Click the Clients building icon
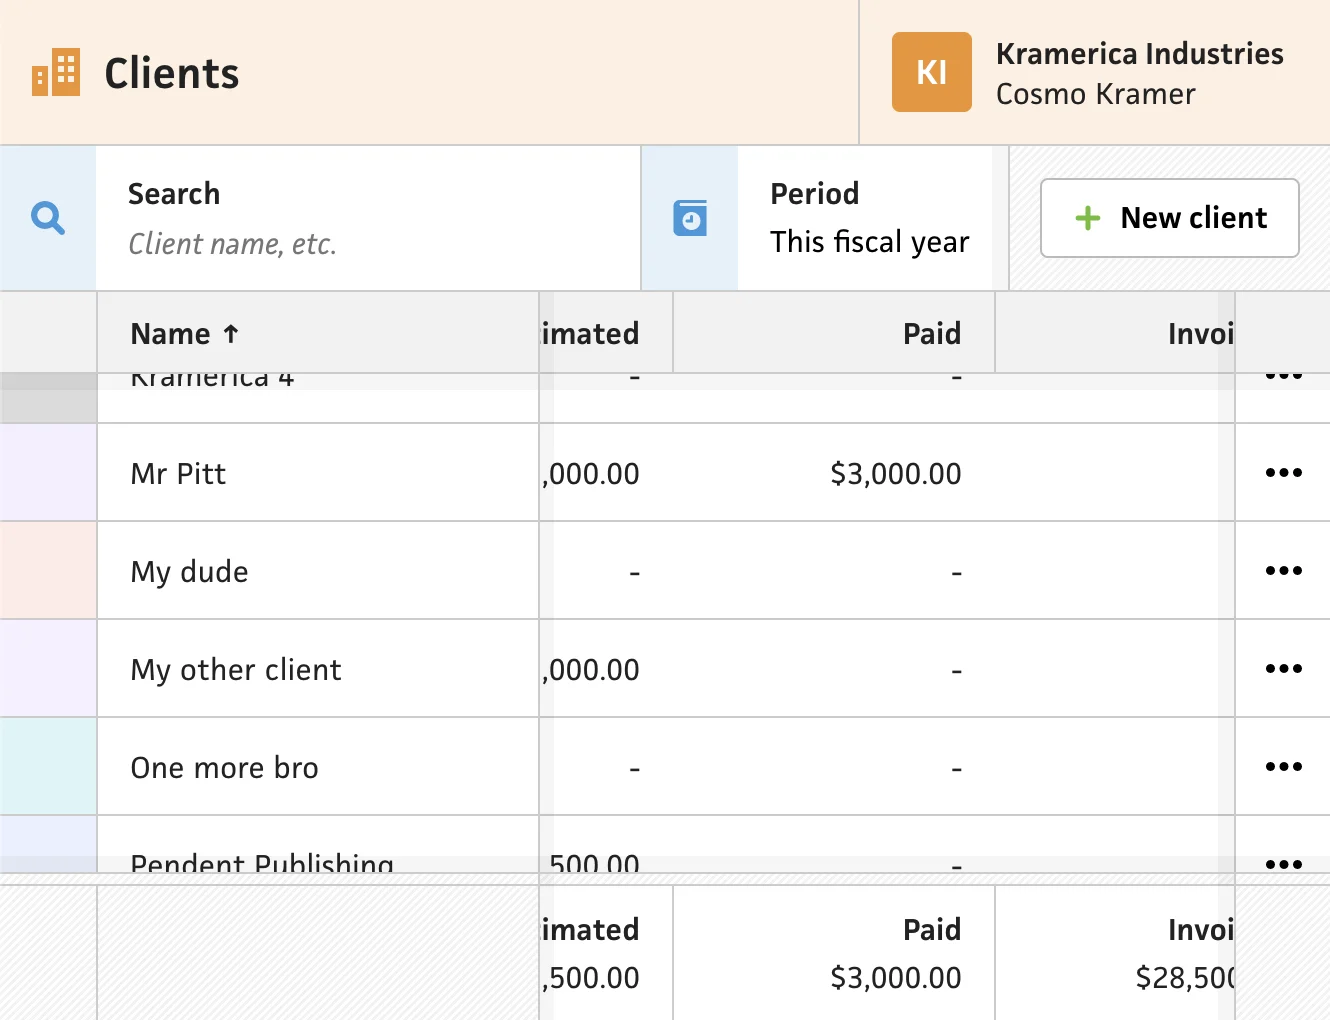 click(x=56, y=73)
